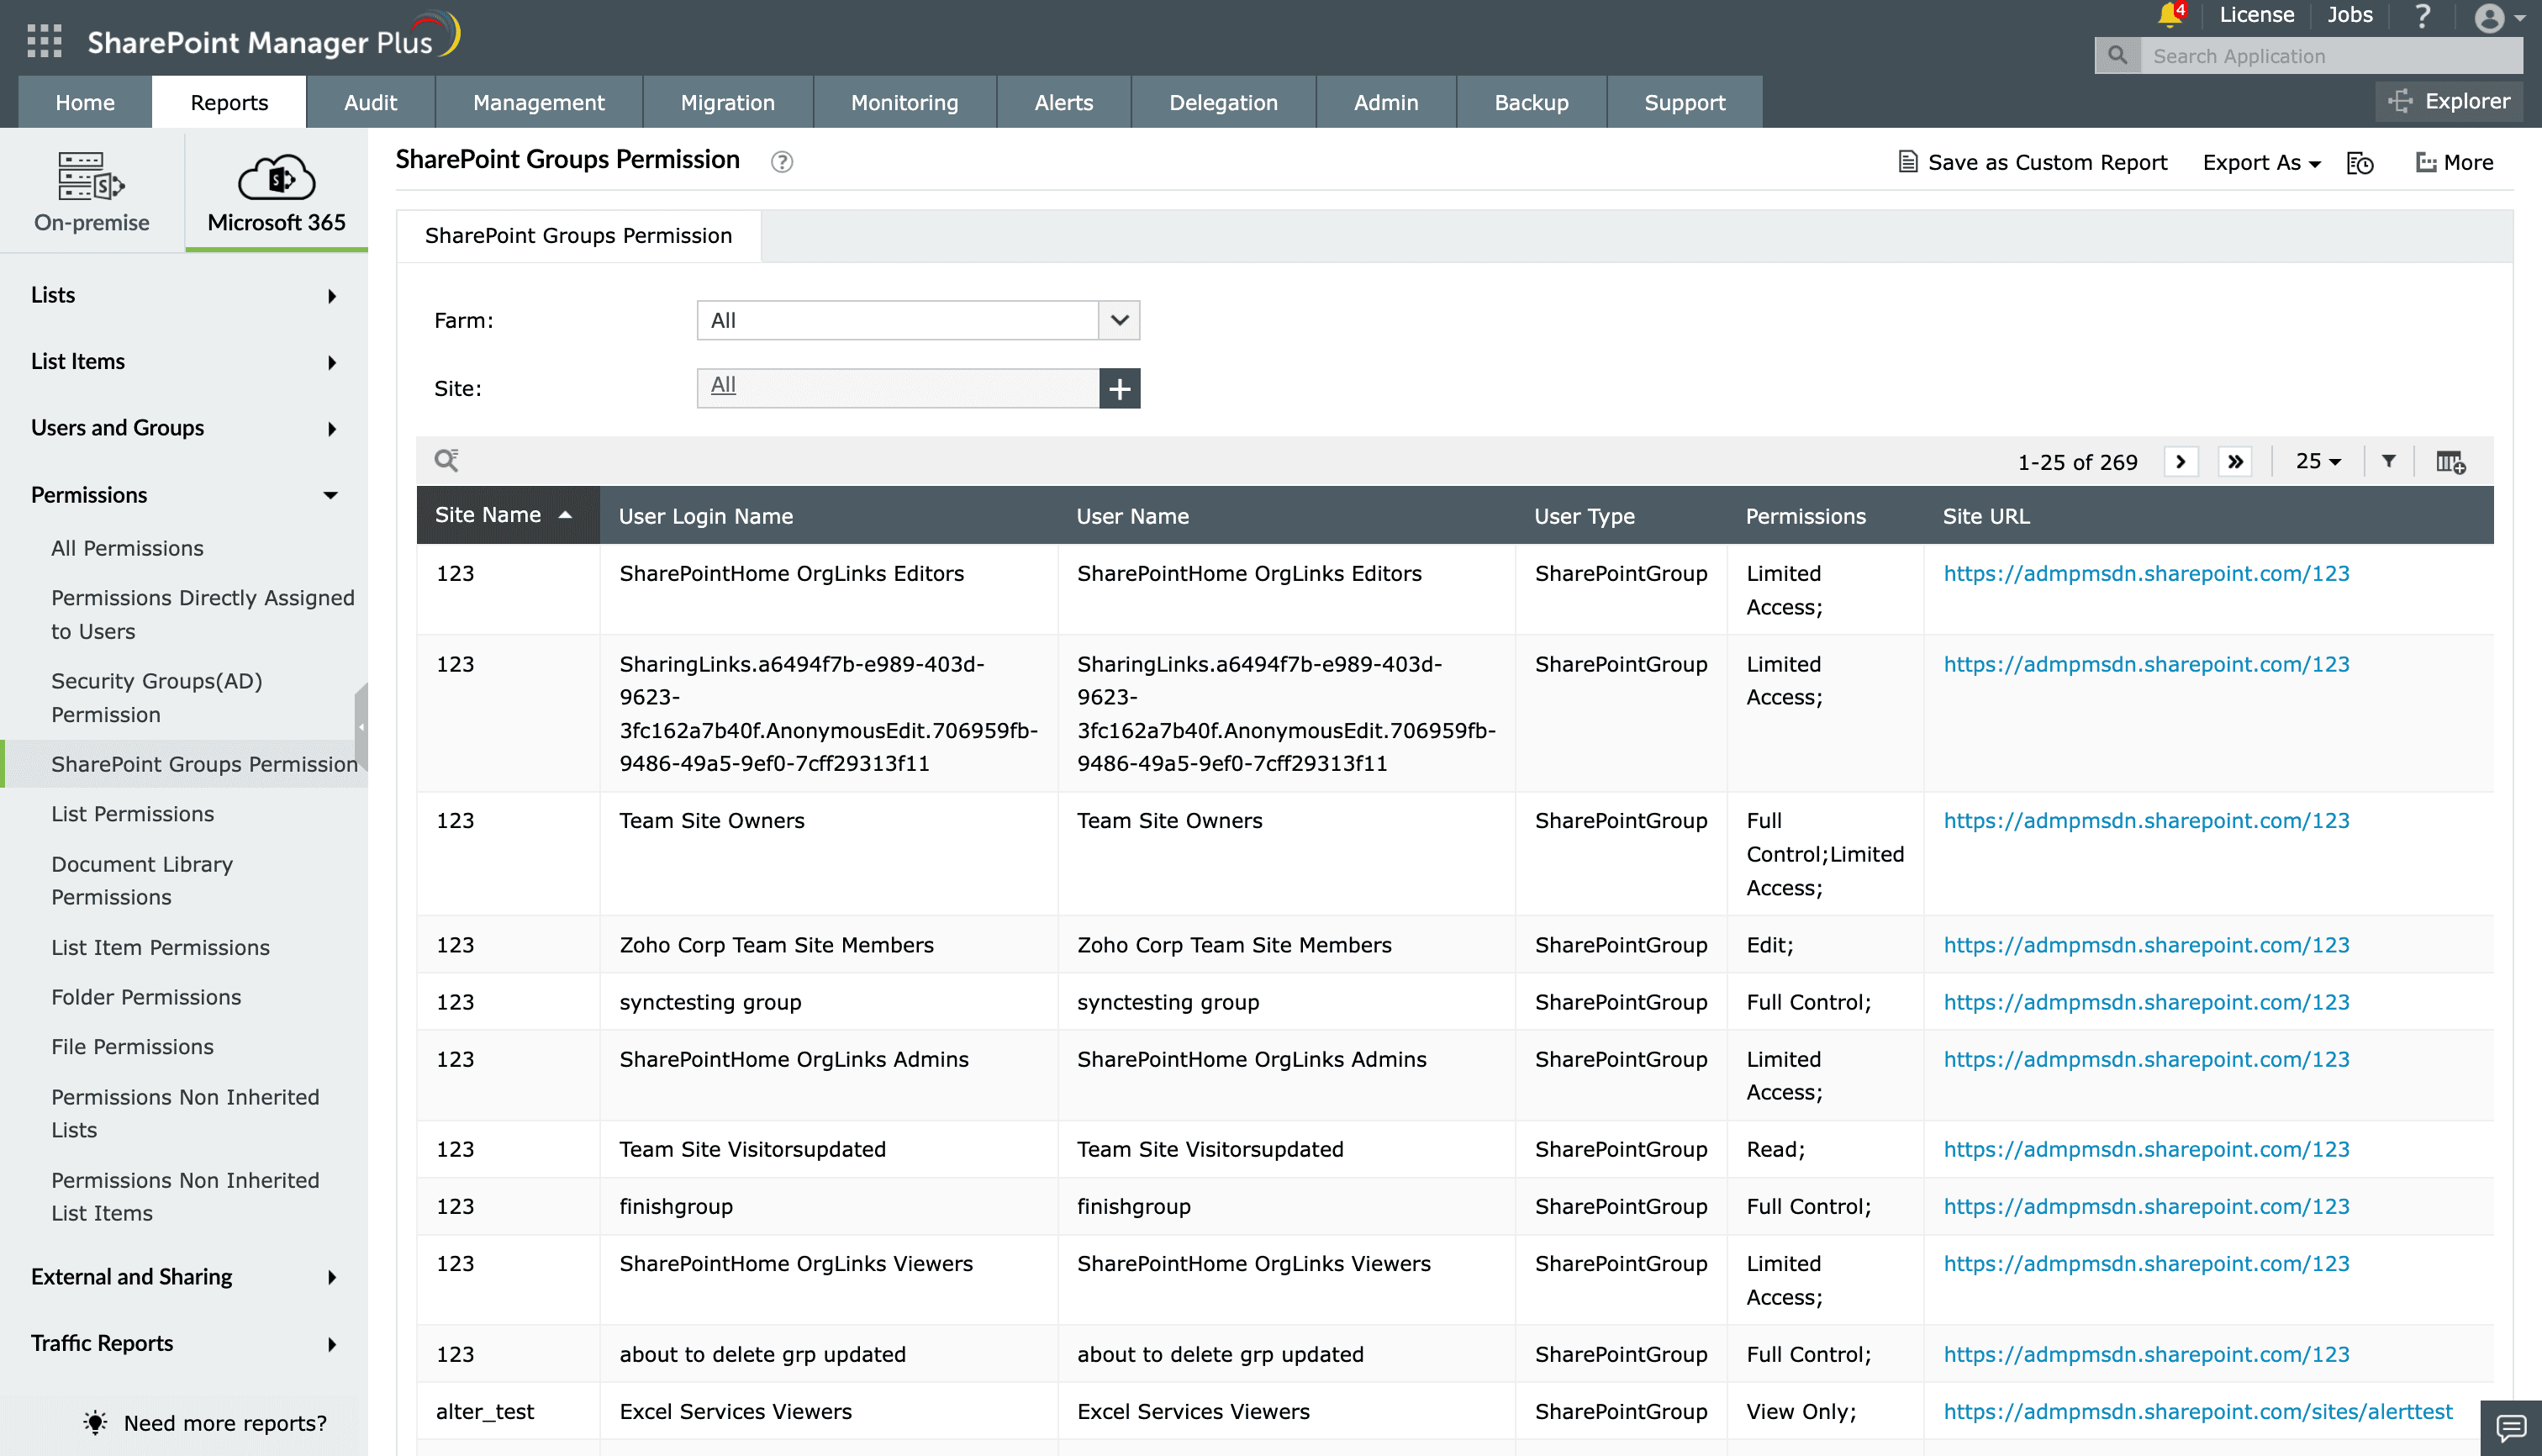
Task: Open the Delegation tab
Action: click(x=1223, y=102)
